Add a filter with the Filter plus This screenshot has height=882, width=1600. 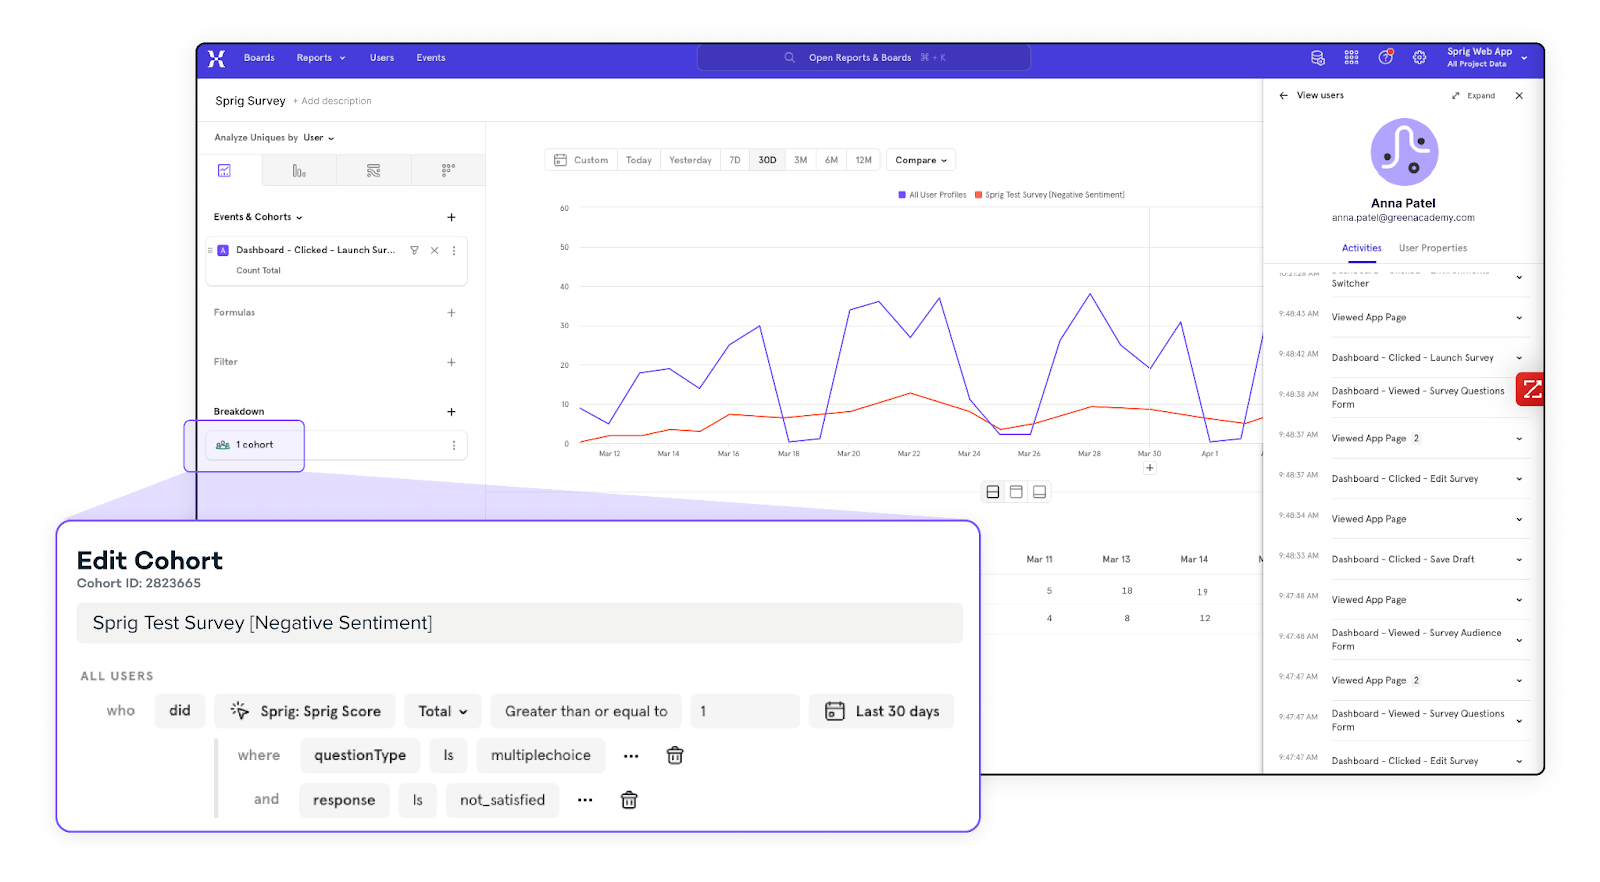pos(451,362)
